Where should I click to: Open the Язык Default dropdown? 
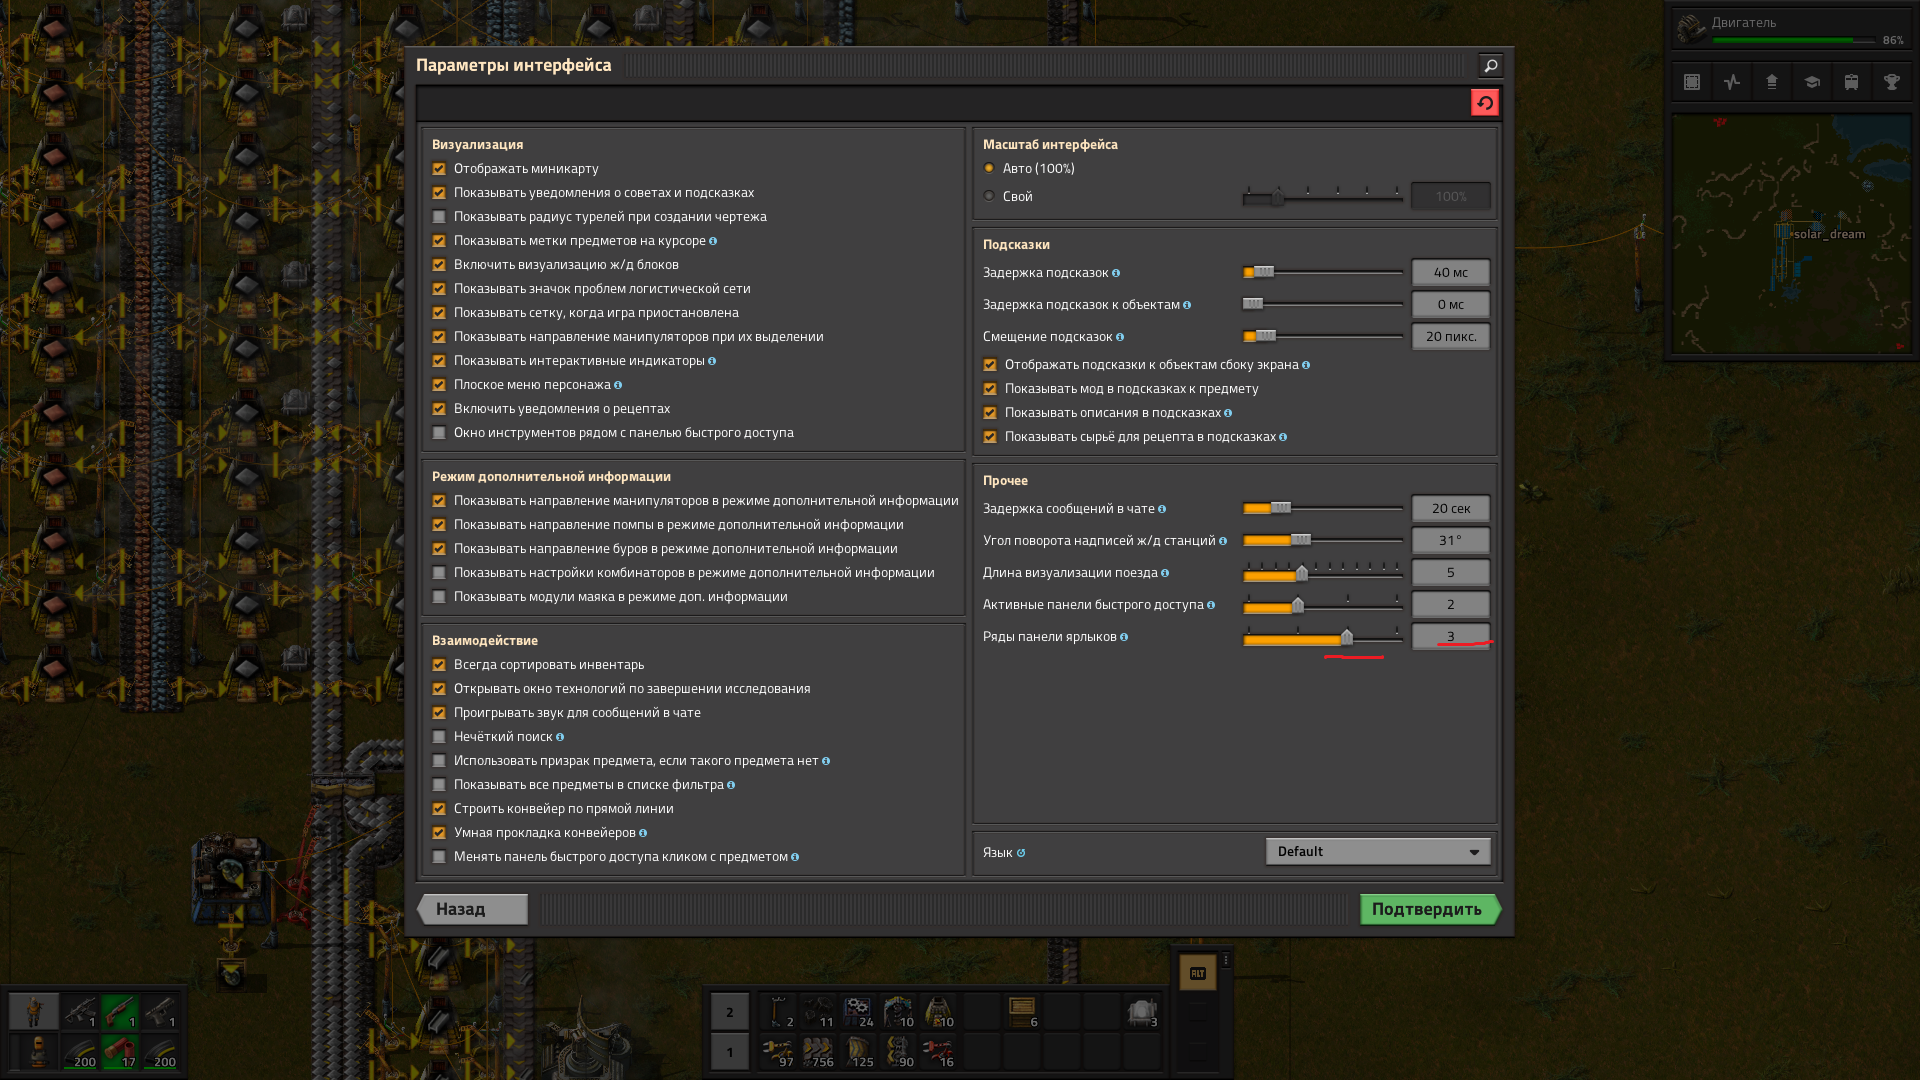[1378, 851]
